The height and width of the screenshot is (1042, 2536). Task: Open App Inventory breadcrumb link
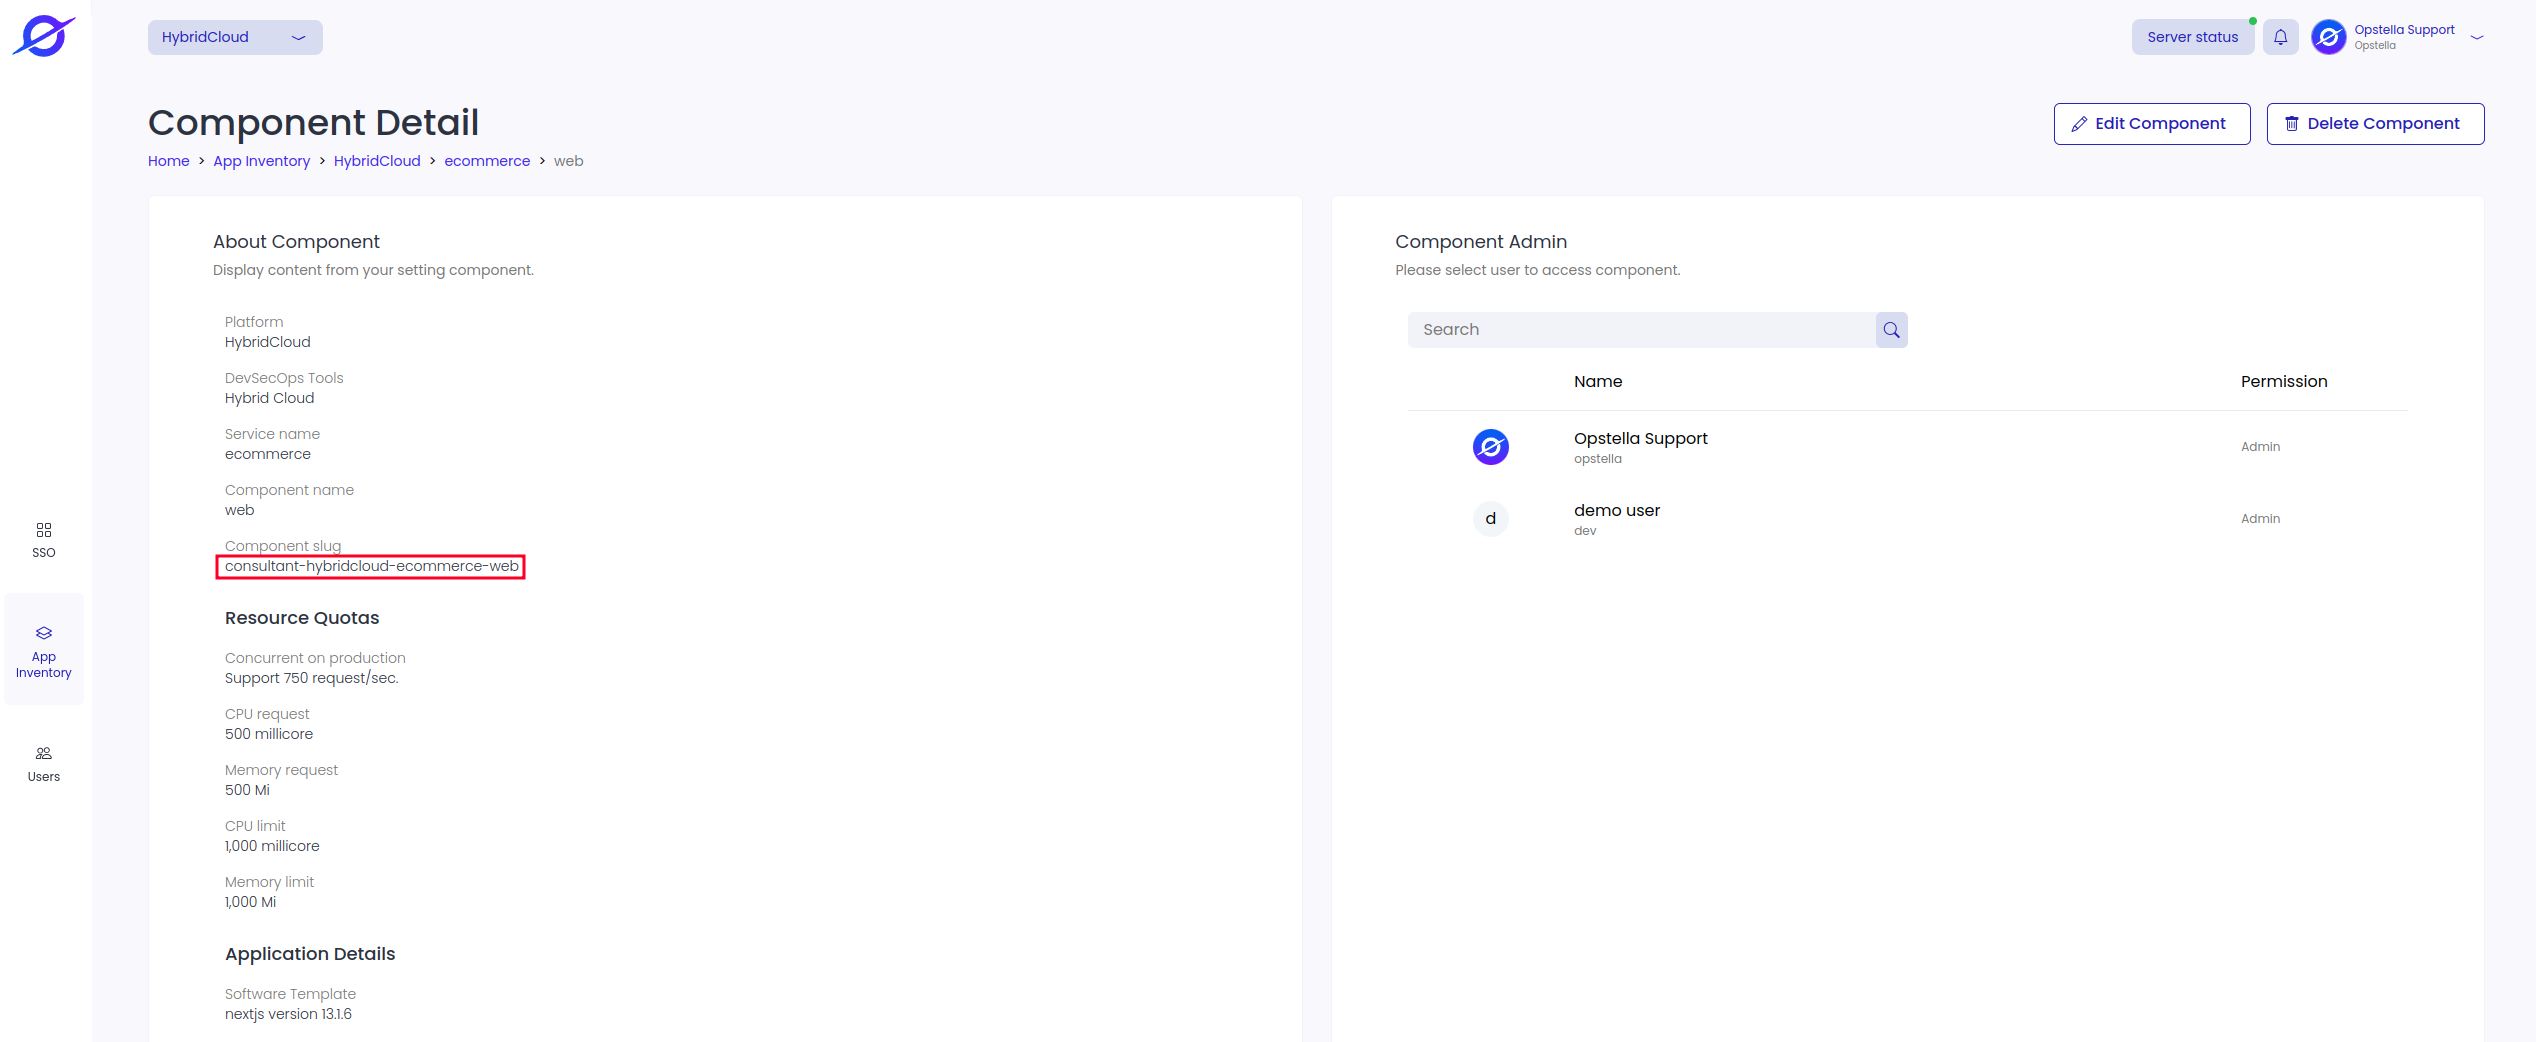pyautogui.click(x=262, y=161)
